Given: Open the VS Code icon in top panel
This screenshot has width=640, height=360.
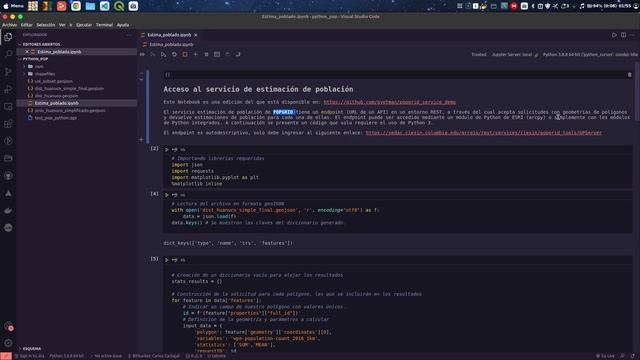Looking at the screenshot, I should [x=104, y=6].
